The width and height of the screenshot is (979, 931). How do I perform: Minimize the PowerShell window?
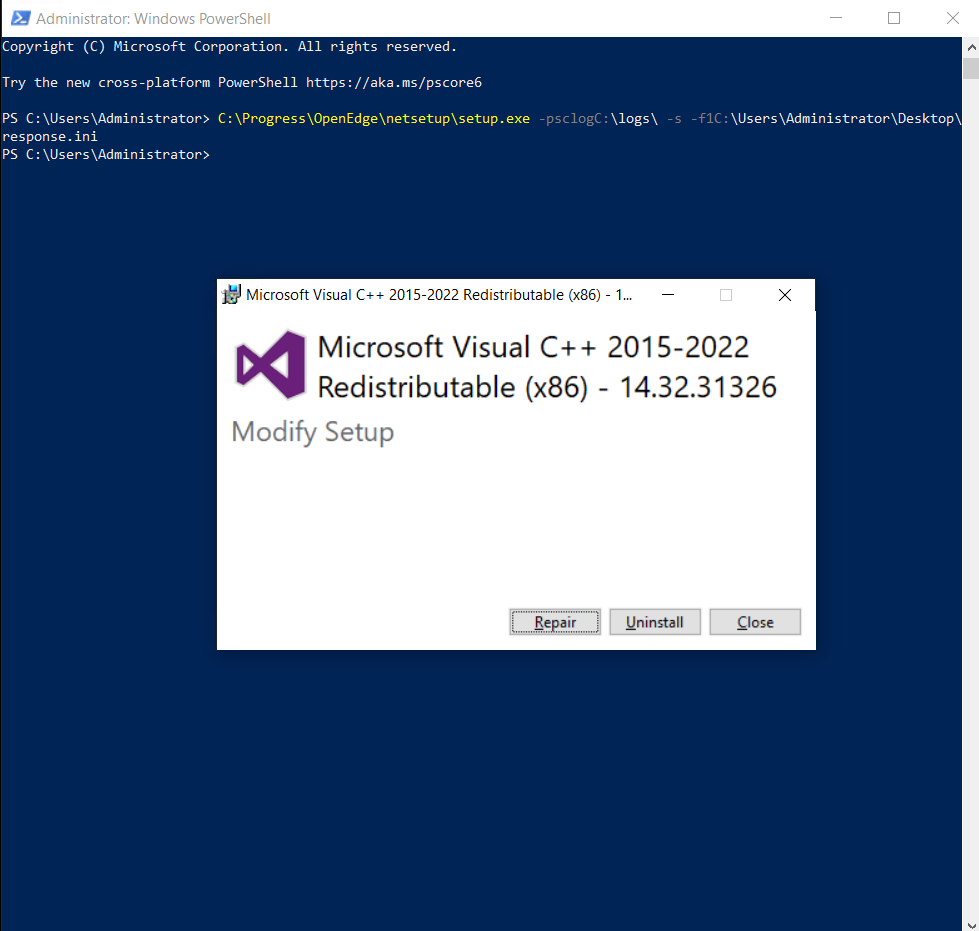click(836, 18)
